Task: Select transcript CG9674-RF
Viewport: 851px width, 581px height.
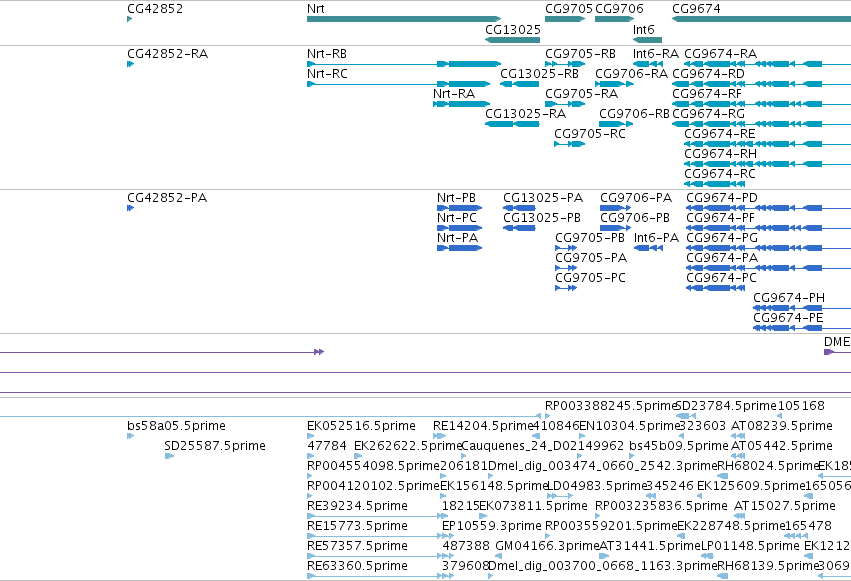Action: coord(761,104)
